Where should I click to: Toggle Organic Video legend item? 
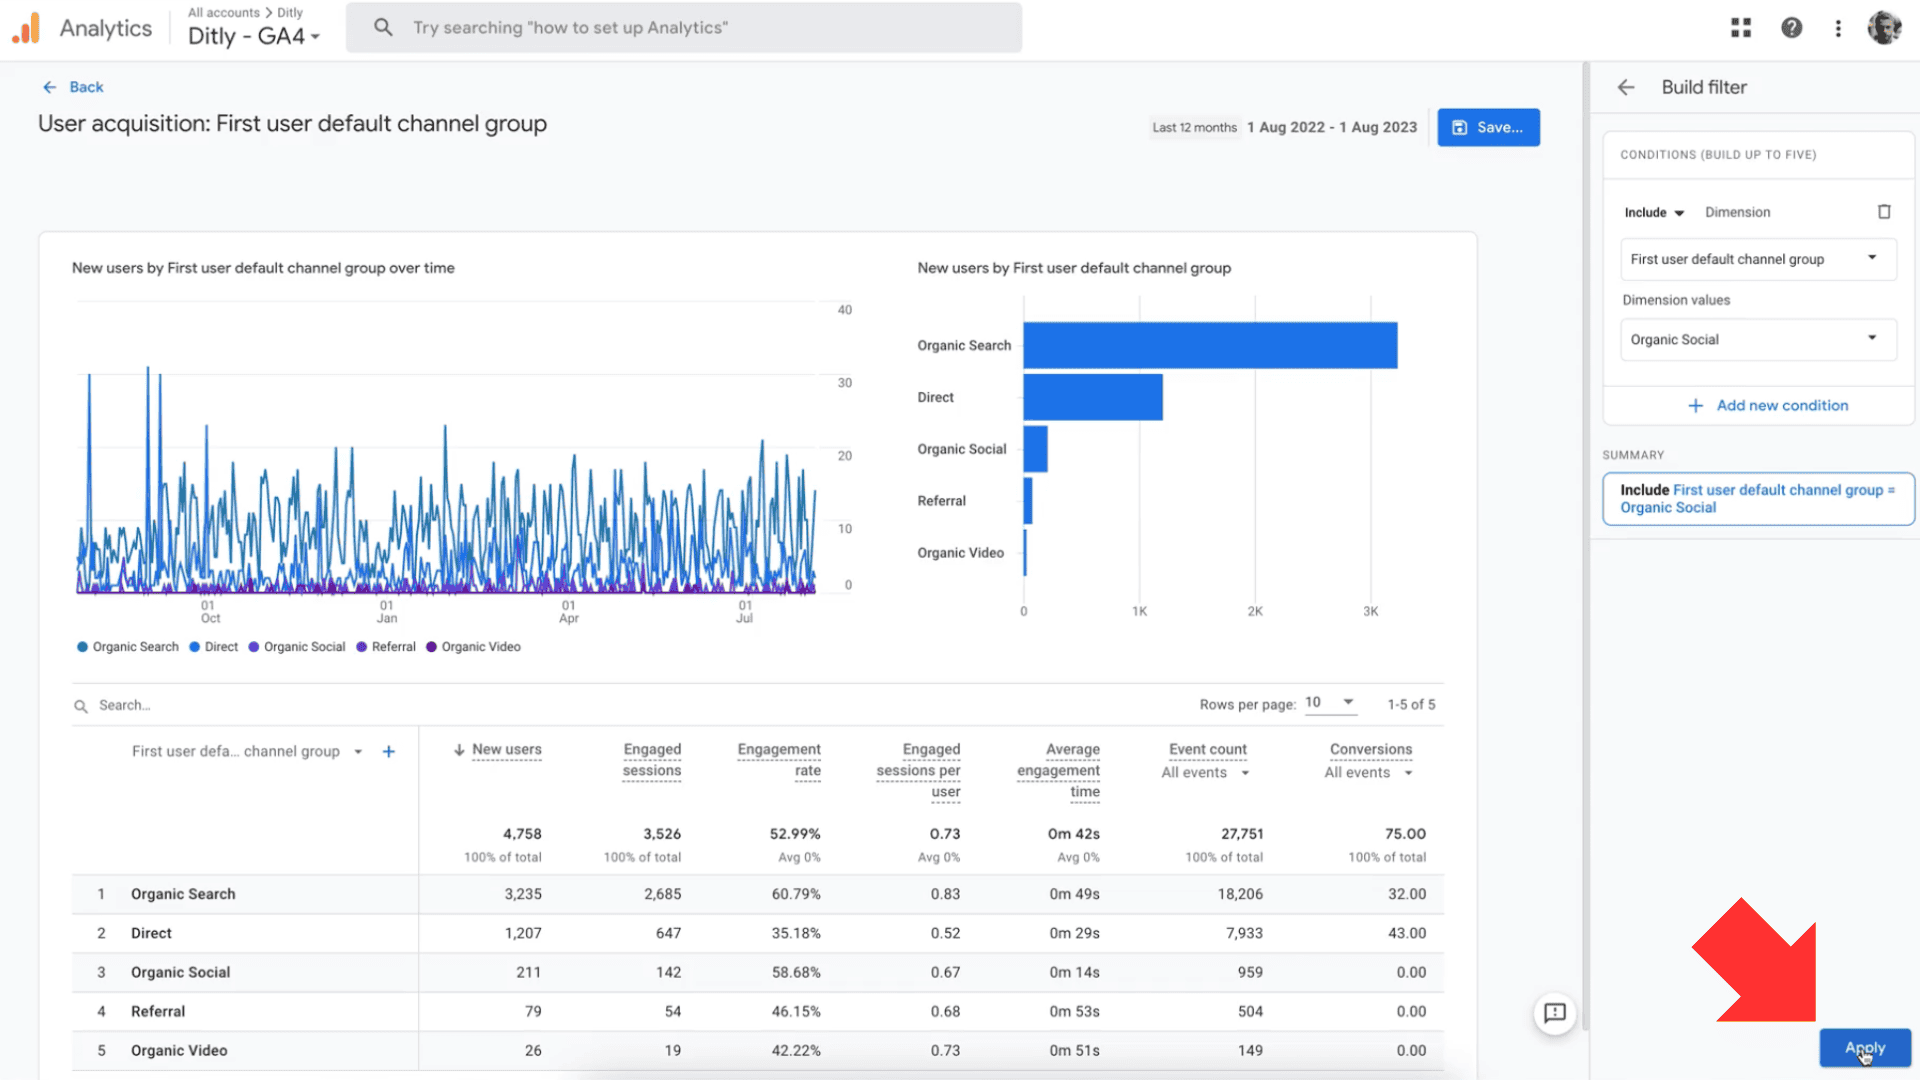[474, 647]
